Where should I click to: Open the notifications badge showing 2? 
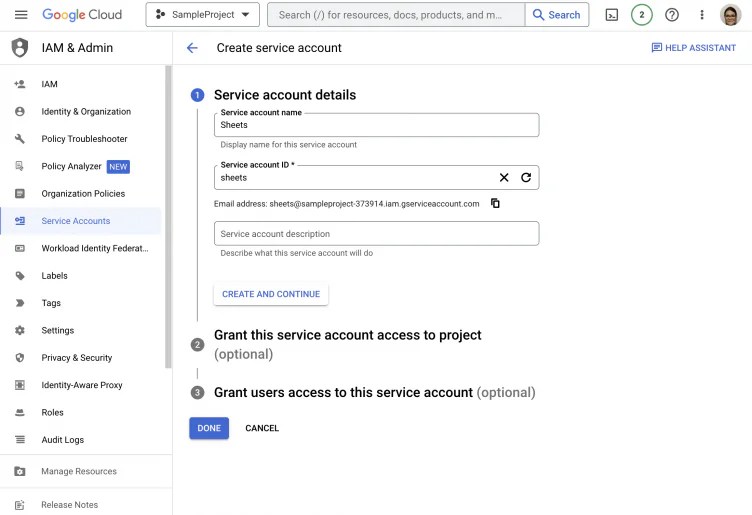tap(642, 15)
